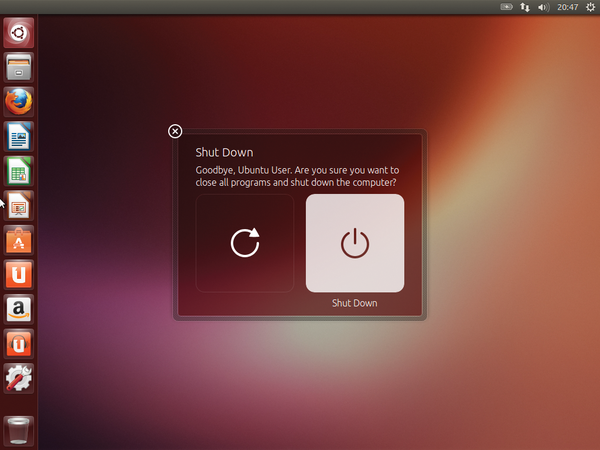Launch the Files manager from launcher
The height and width of the screenshot is (450, 600).
(x=18, y=67)
